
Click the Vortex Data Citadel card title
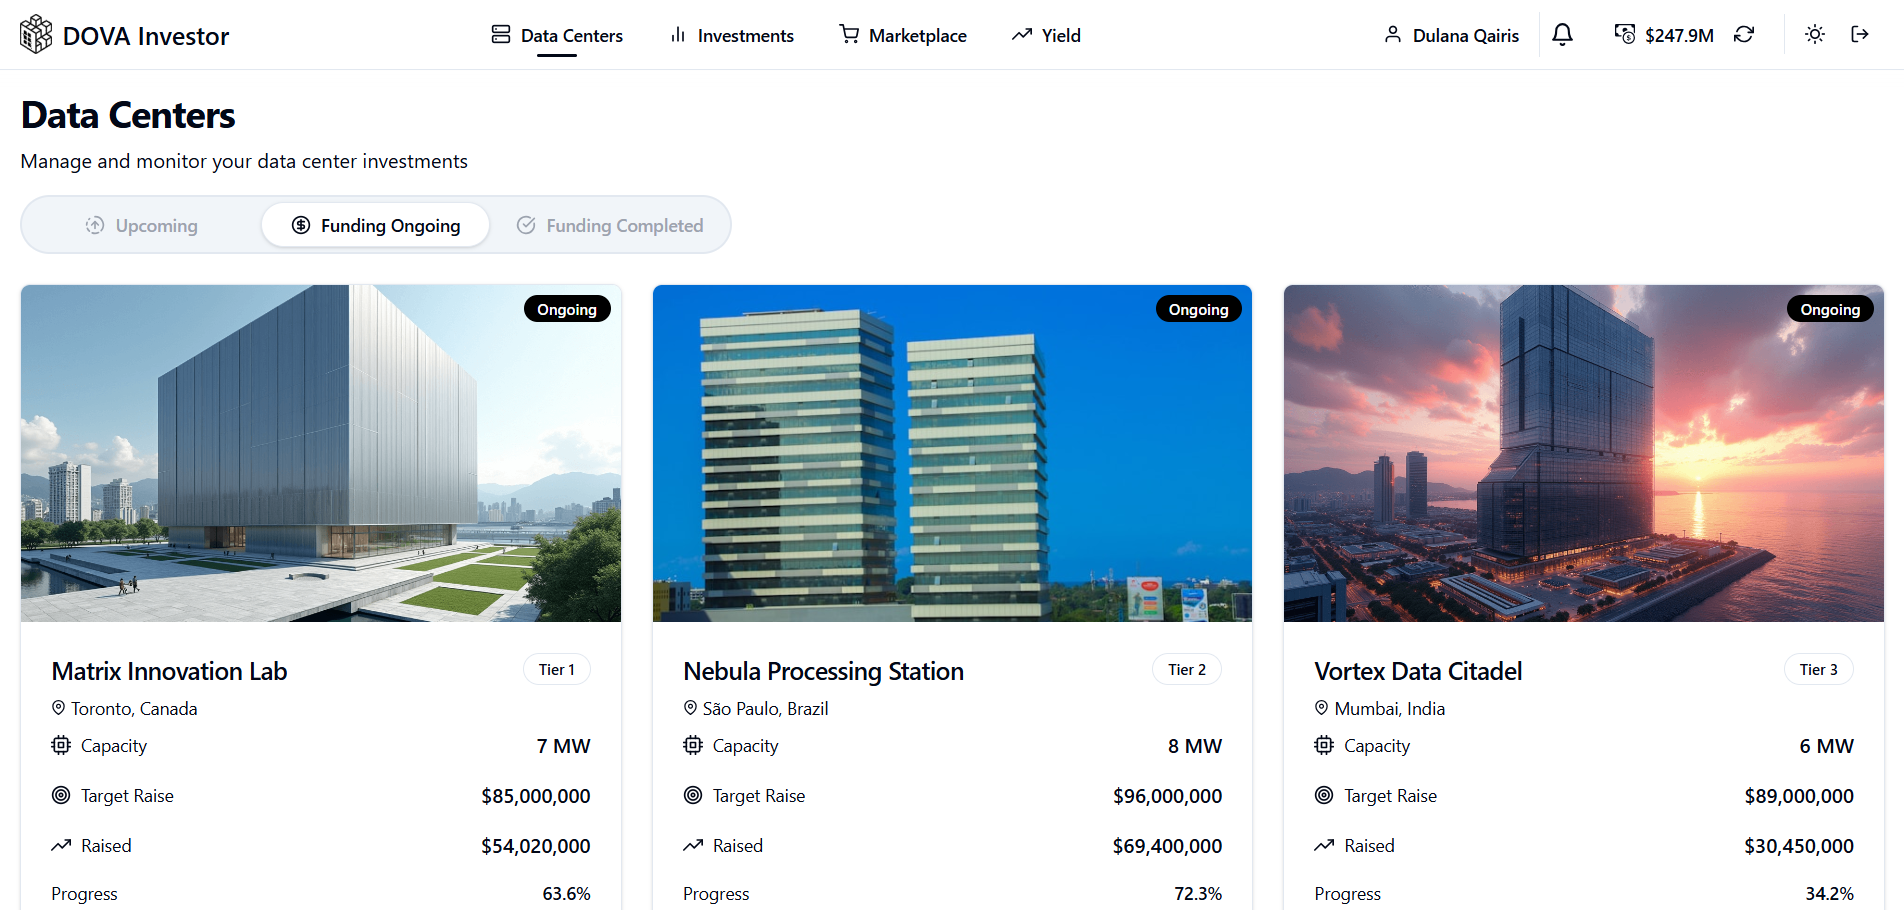[1417, 671]
